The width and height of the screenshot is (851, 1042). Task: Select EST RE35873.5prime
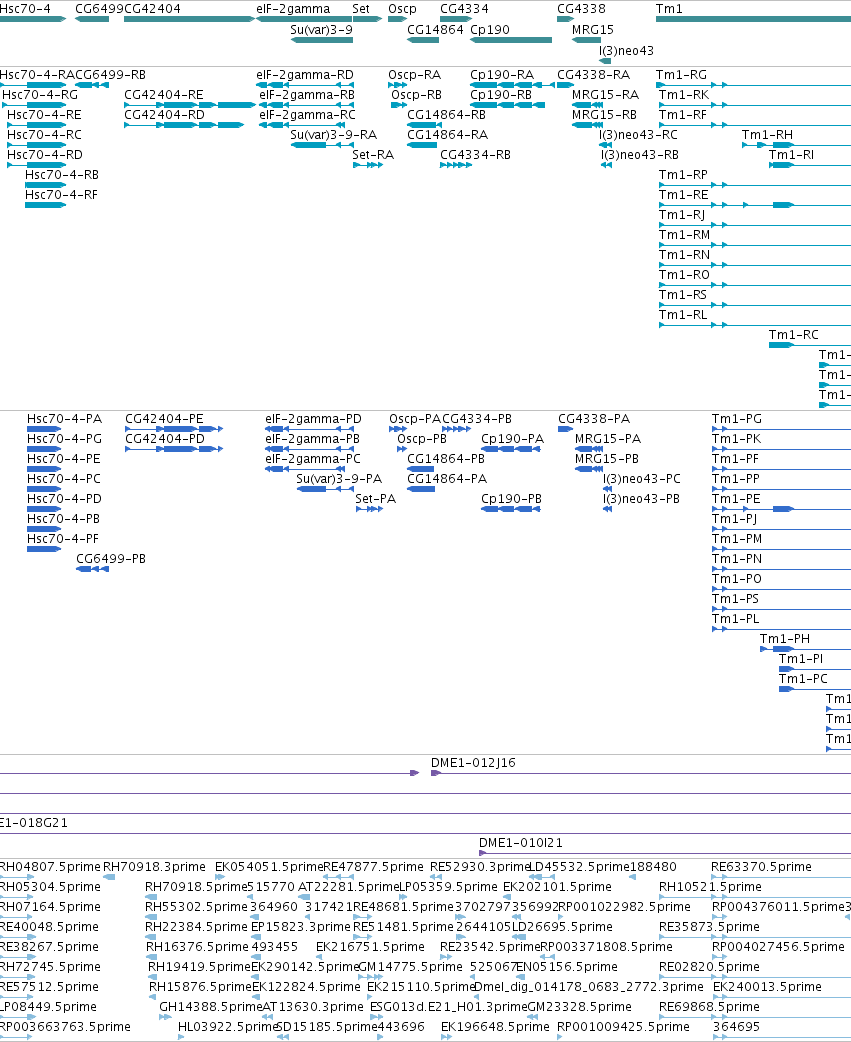pyautogui.click(x=709, y=926)
